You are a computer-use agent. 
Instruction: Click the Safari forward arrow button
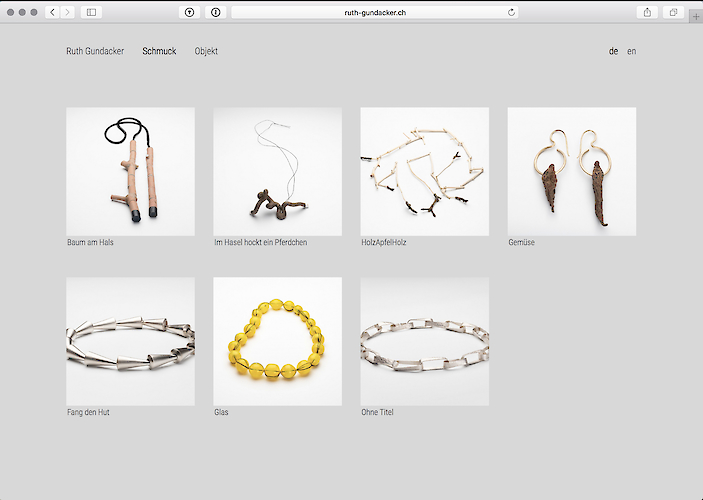67,12
